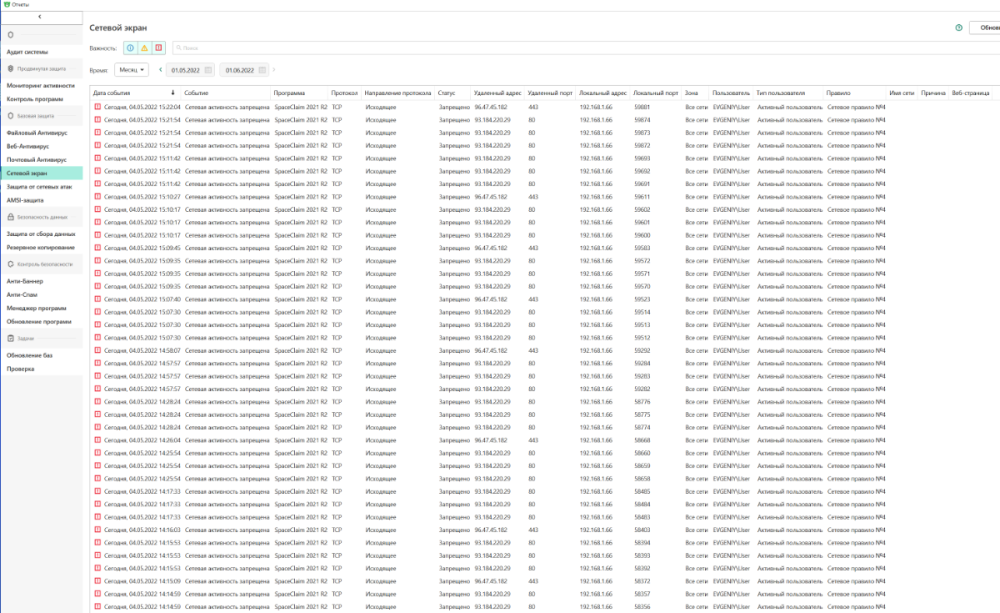Screen dimensions: 1000x613
Task: Click the Контроль безопасности section icon
Action: pyautogui.click(x=10, y=264)
